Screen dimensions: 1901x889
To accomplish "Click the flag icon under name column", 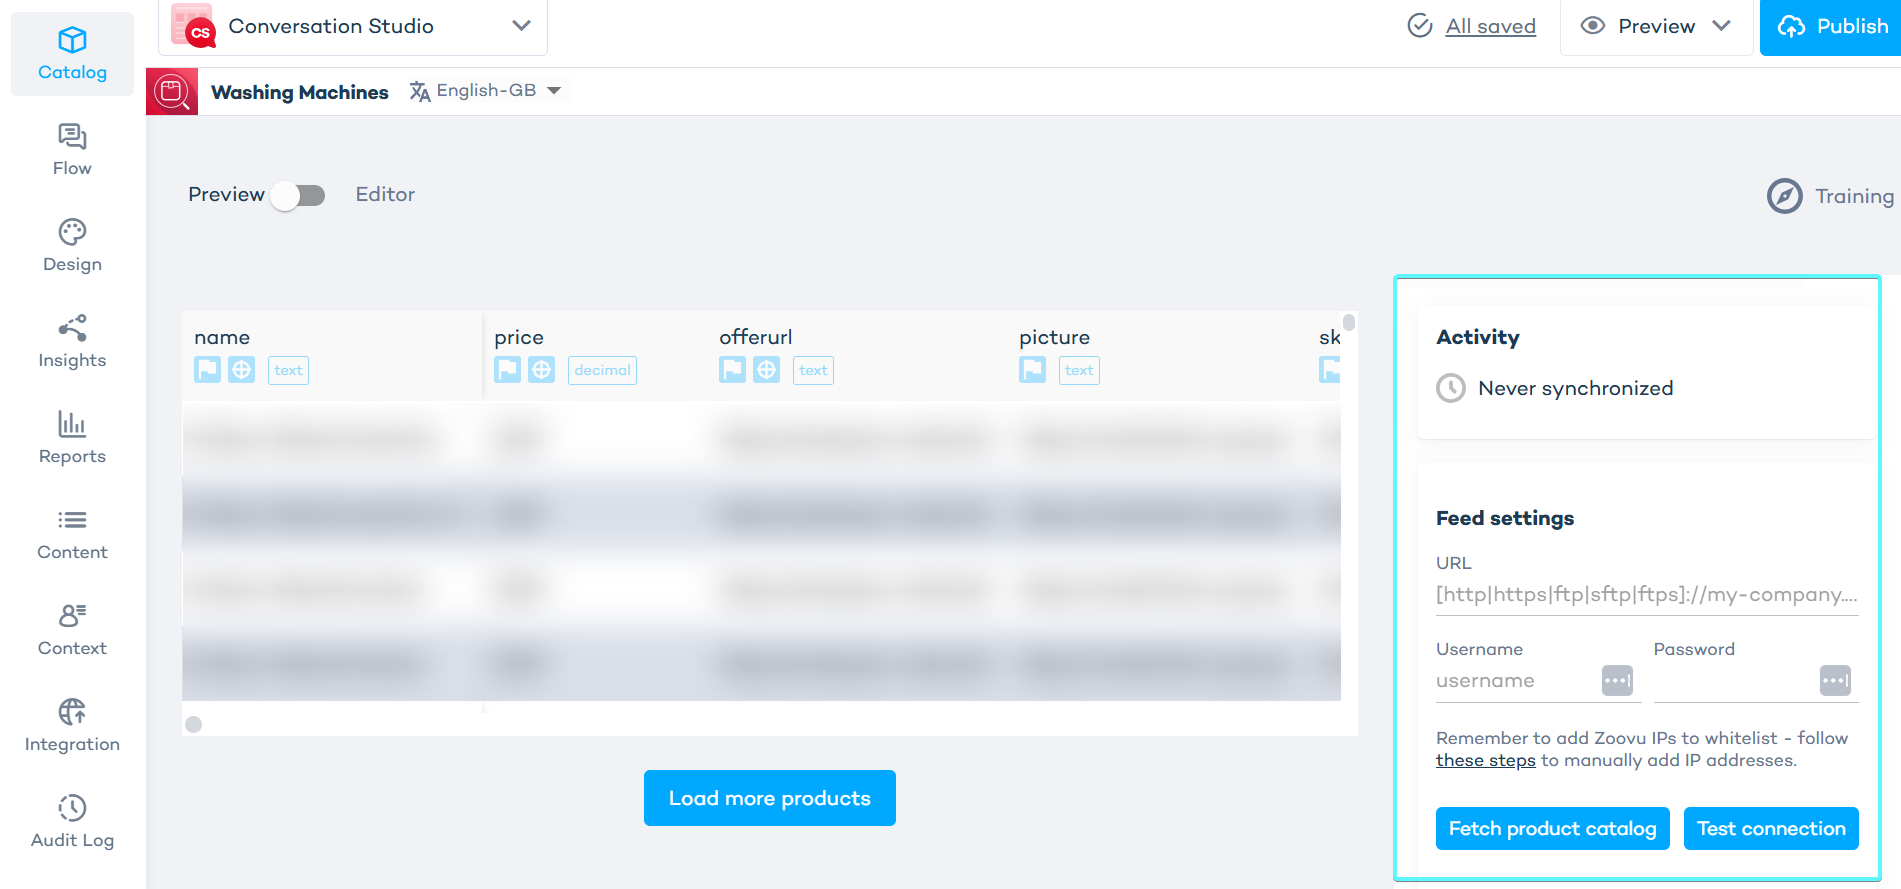I will pos(207,370).
